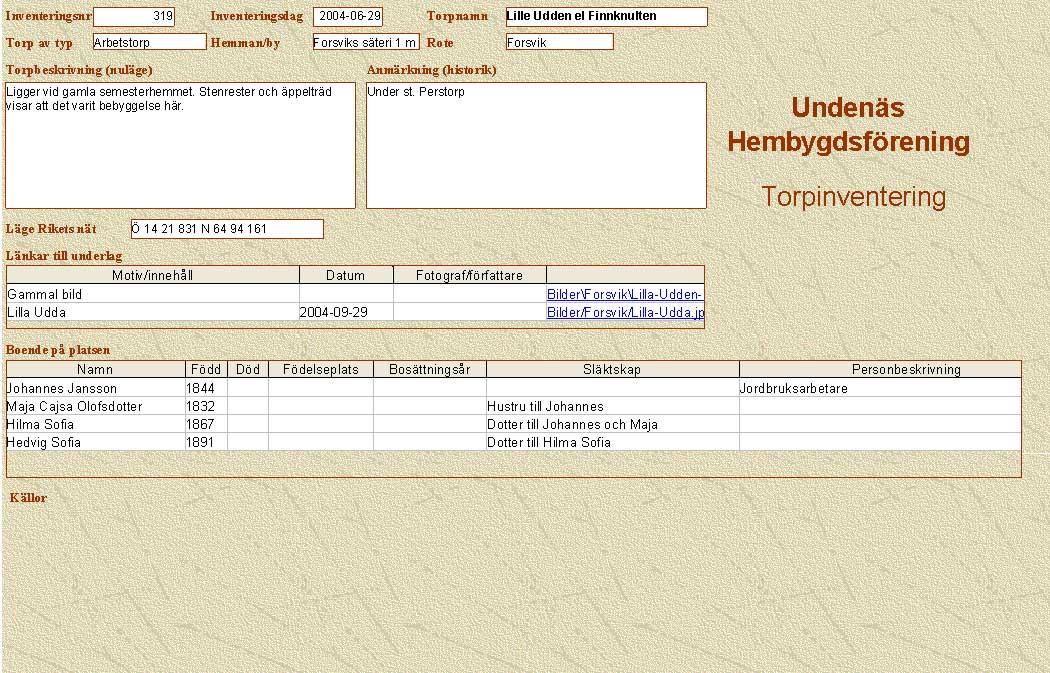Click the Motiv/innehåll column header

(x=153, y=275)
